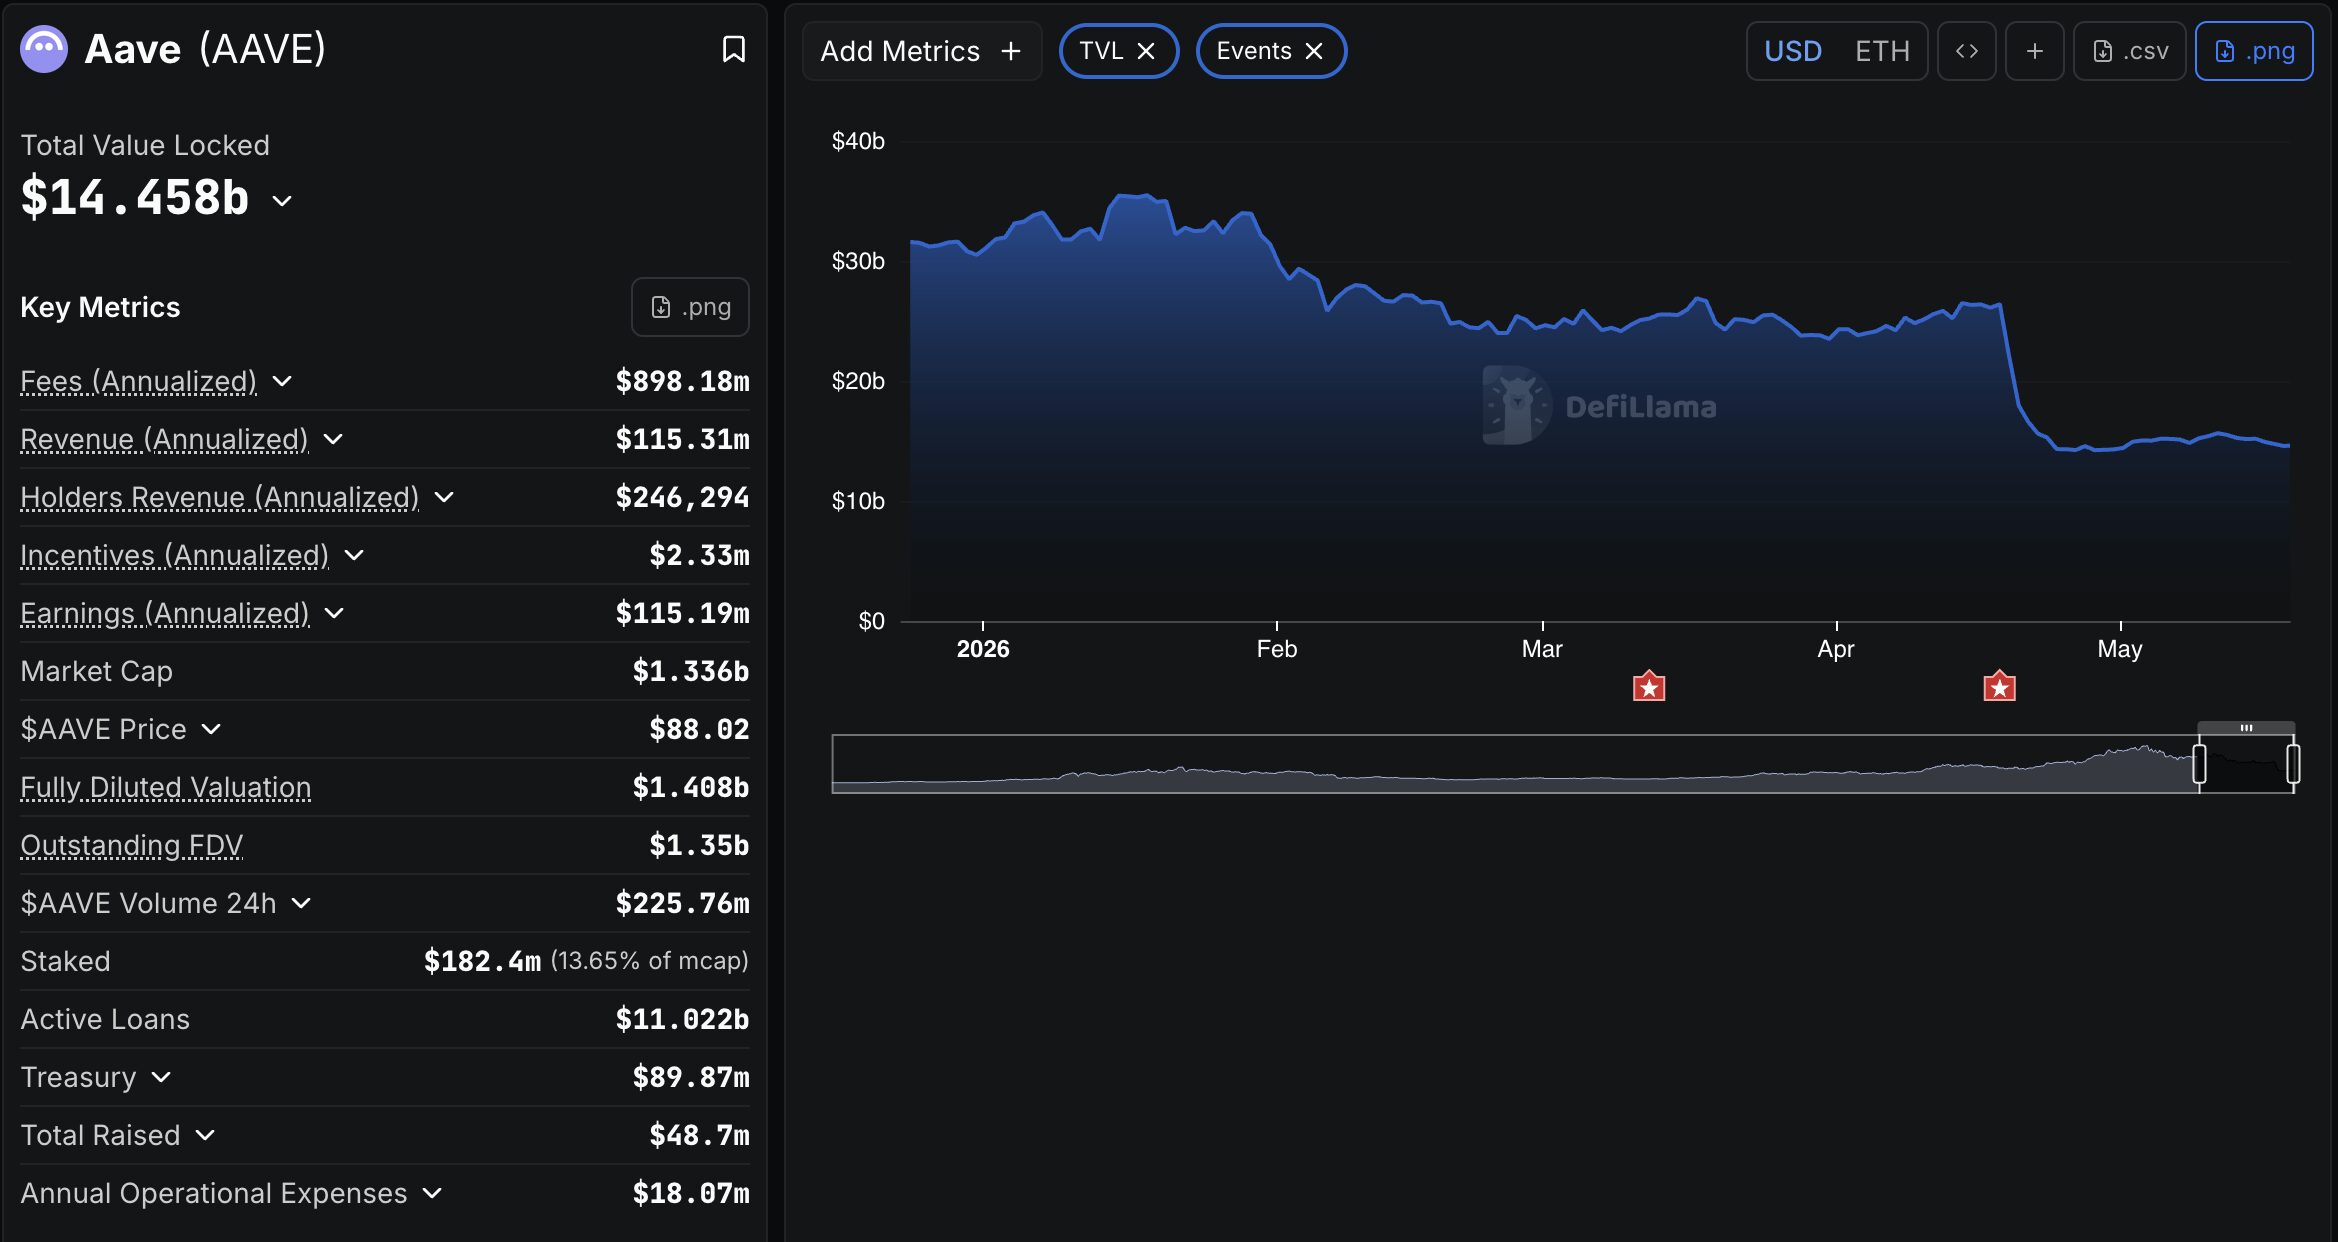Image resolution: width=2338 pixels, height=1242 pixels.
Task: Download chart image as .png
Action: [2254, 51]
